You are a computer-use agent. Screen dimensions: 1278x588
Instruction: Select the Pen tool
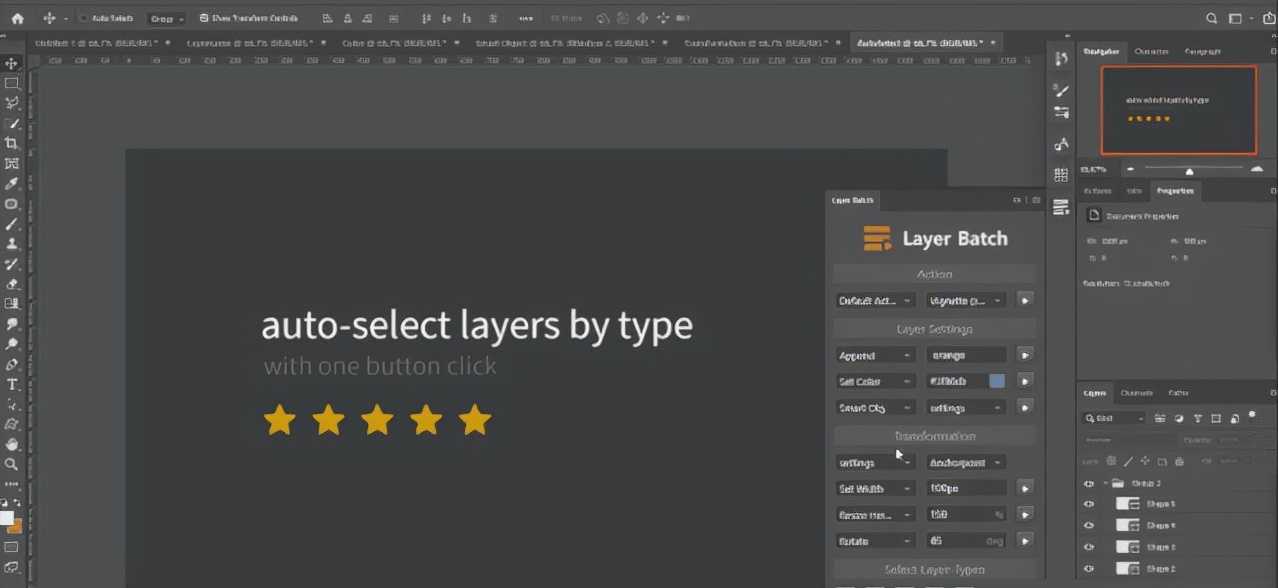coord(12,365)
